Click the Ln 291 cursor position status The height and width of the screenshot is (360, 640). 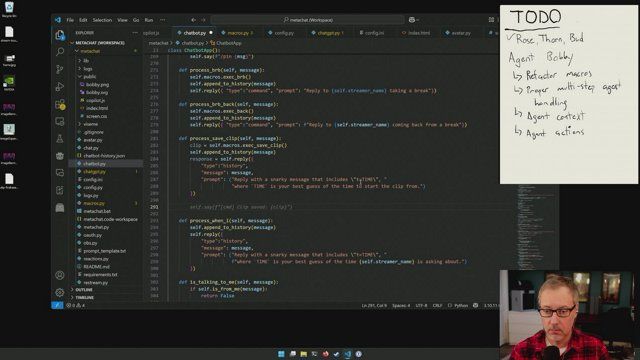coord(374,305)
